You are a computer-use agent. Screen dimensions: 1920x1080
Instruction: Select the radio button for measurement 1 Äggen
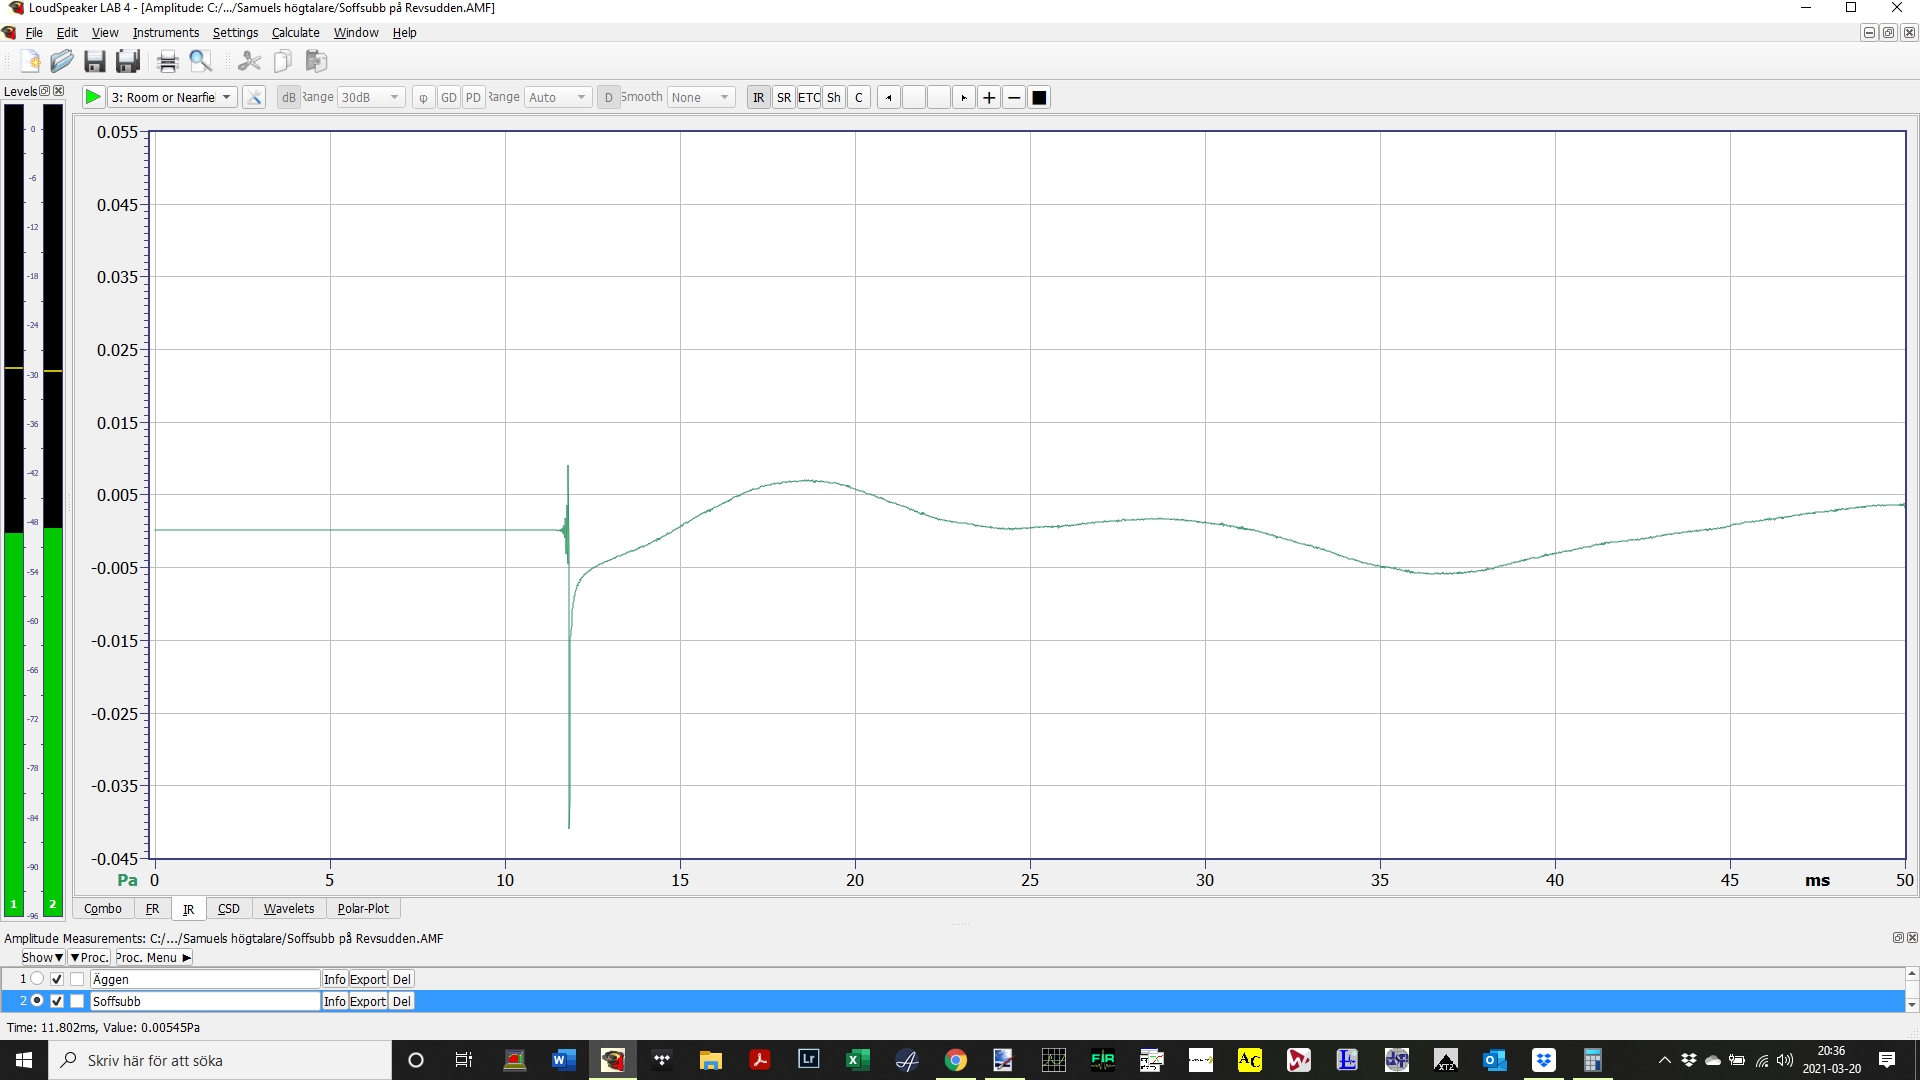click(37, 979)
